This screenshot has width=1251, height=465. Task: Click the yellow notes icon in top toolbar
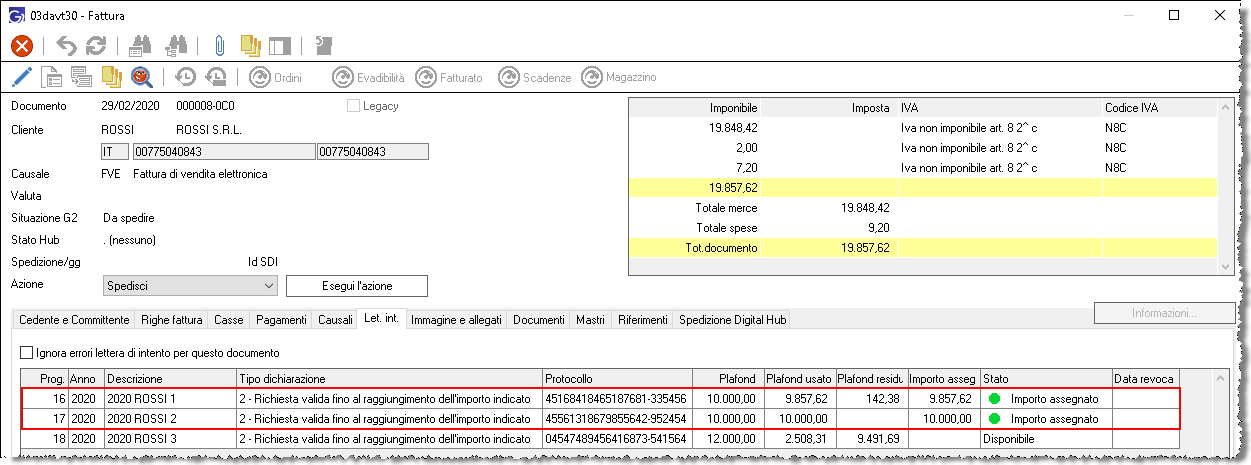pos(250,45)
